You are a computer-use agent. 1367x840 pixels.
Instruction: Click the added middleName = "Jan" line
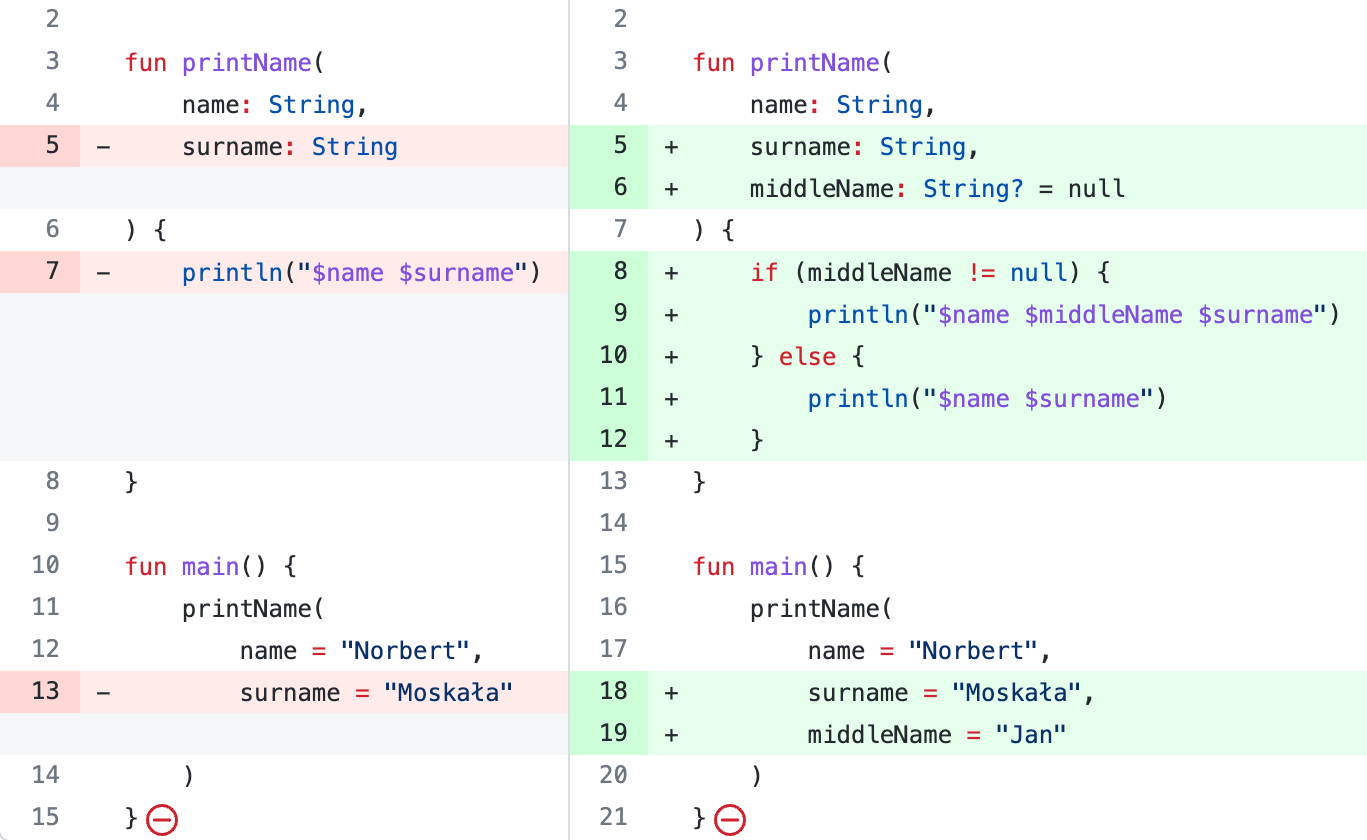(x=937, y=735)
